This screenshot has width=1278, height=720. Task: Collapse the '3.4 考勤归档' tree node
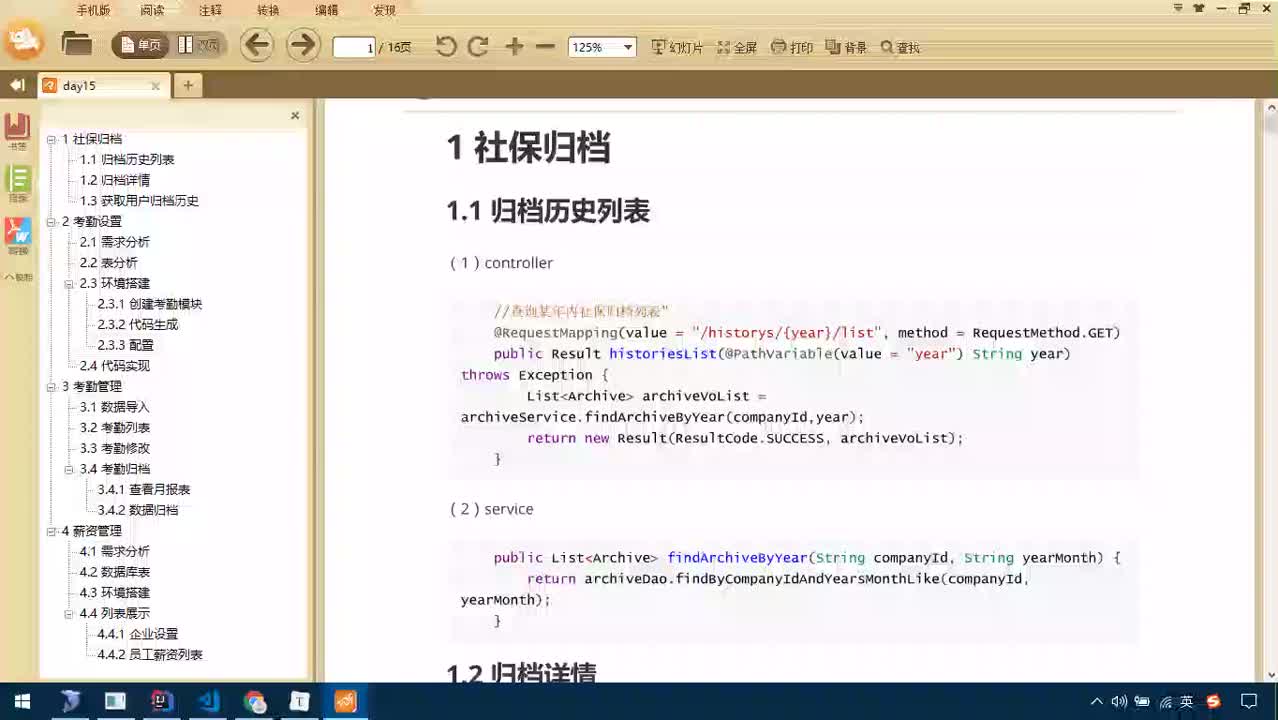tap(69, 469)
